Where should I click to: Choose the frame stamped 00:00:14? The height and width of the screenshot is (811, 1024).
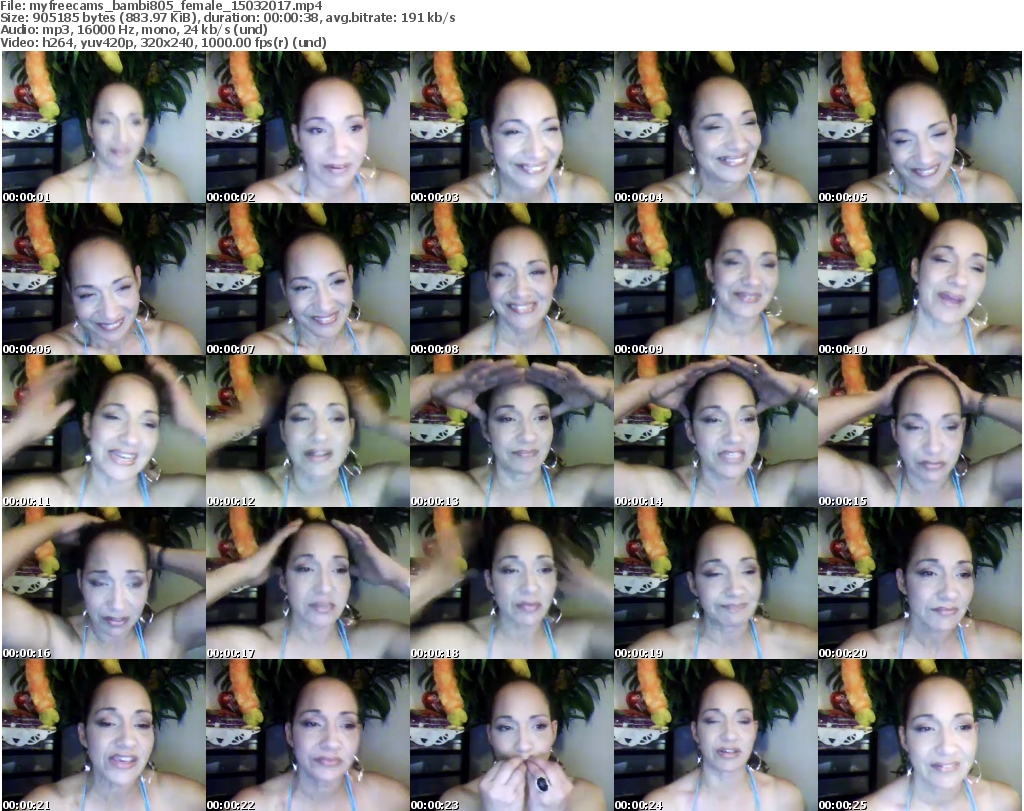tap(716, 432)
